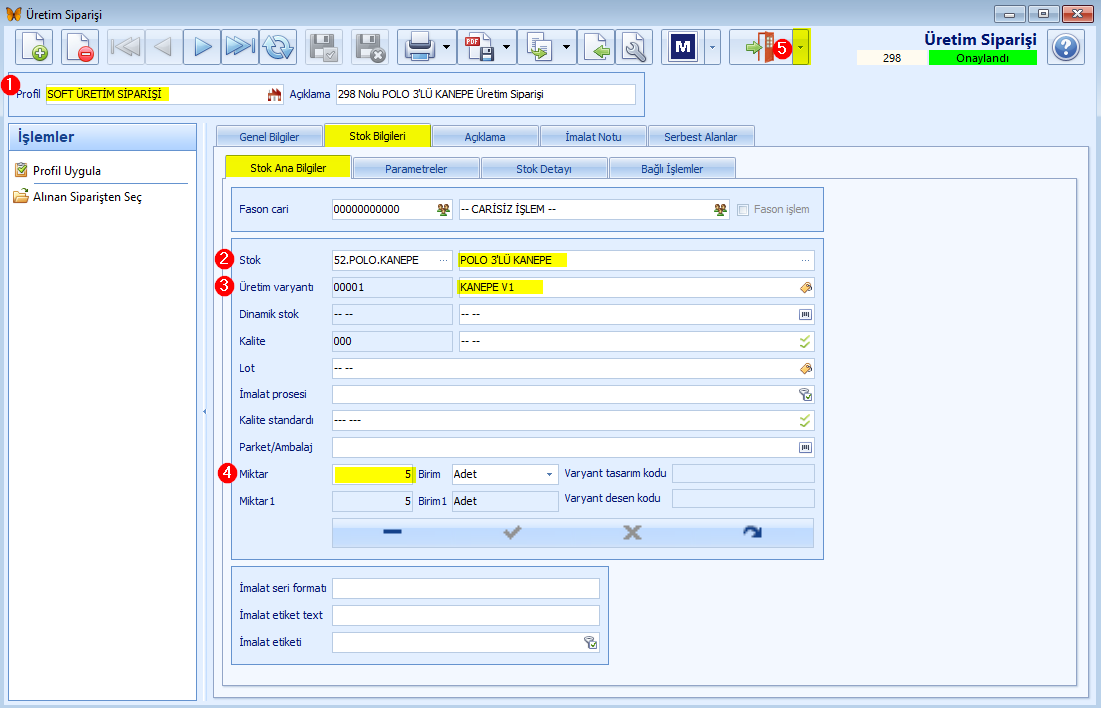Screen dimensions: 1101x708
Task: Open the Birim Adet dropdown
Action: pos(505,474)
